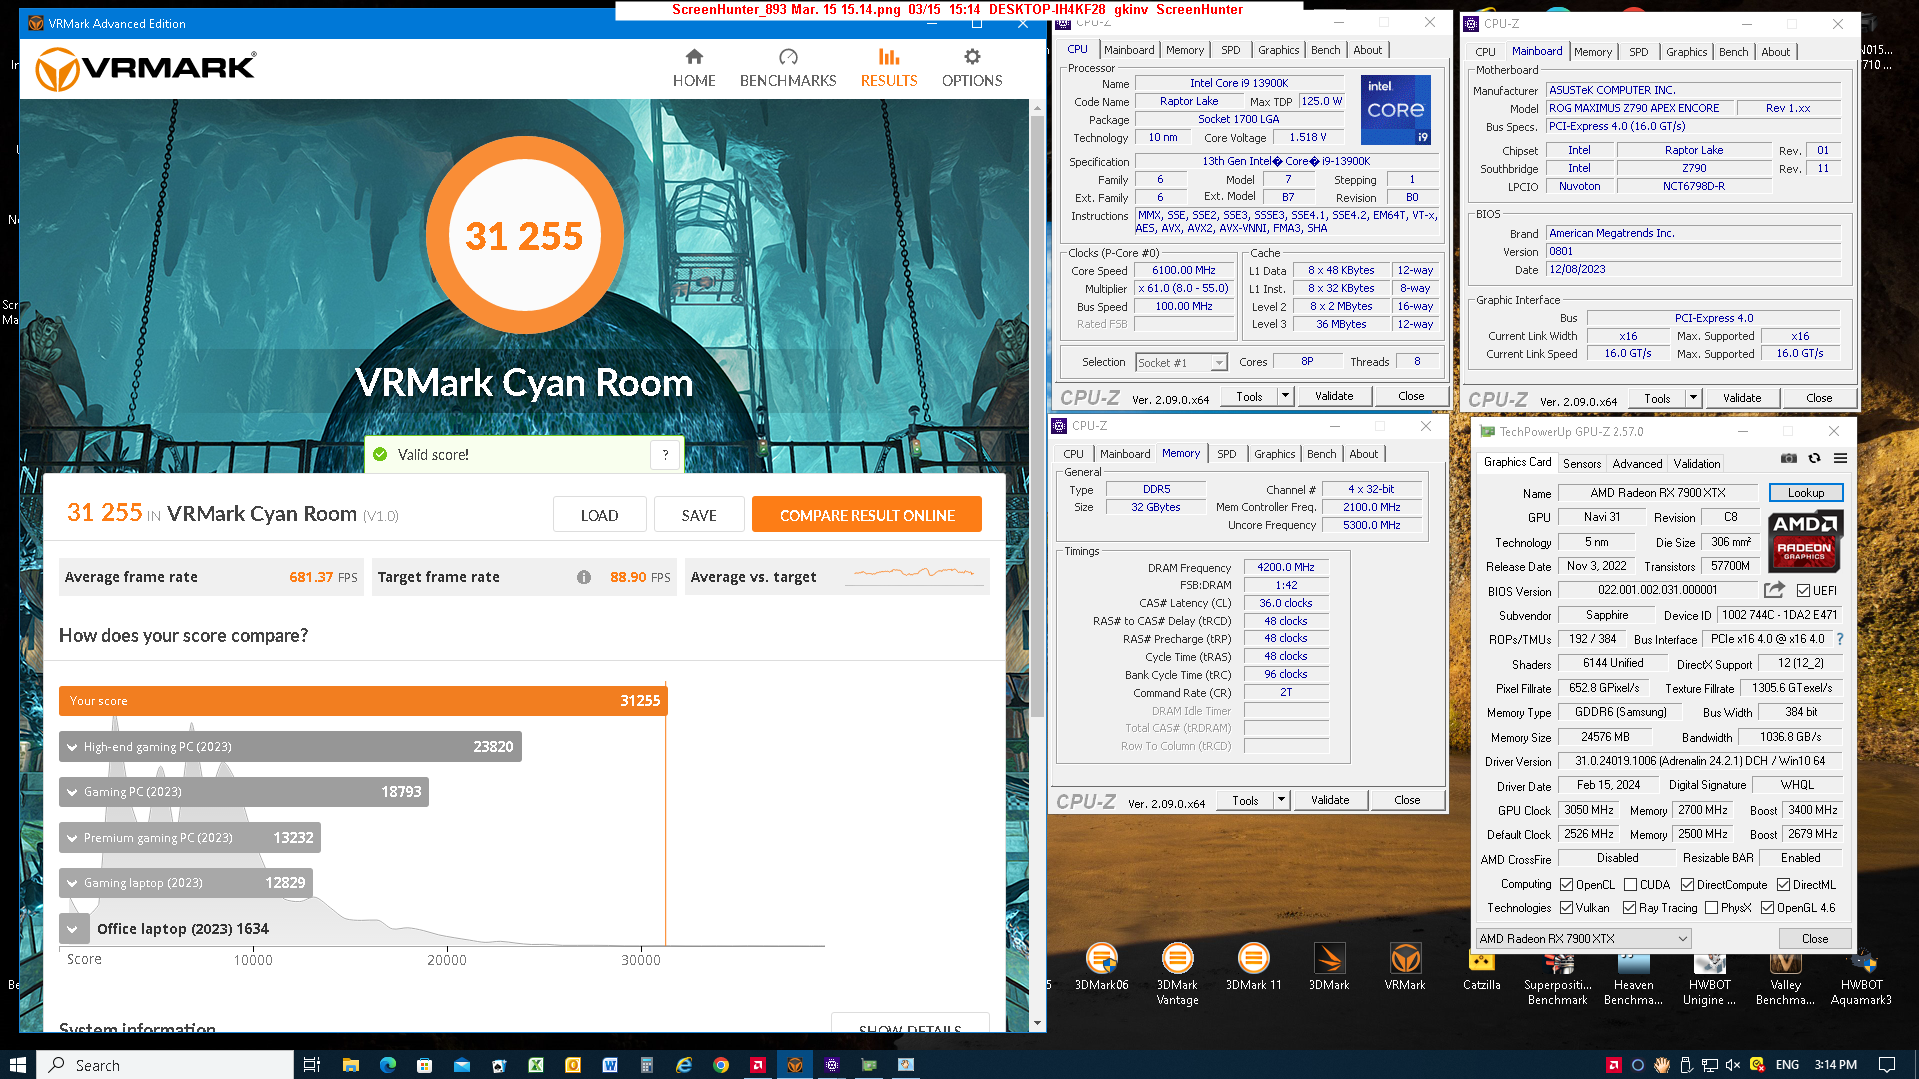The height and width of the screenshot is (1079, 1919).
Task: Click the orange Your score bar
Action: [363, 700]
